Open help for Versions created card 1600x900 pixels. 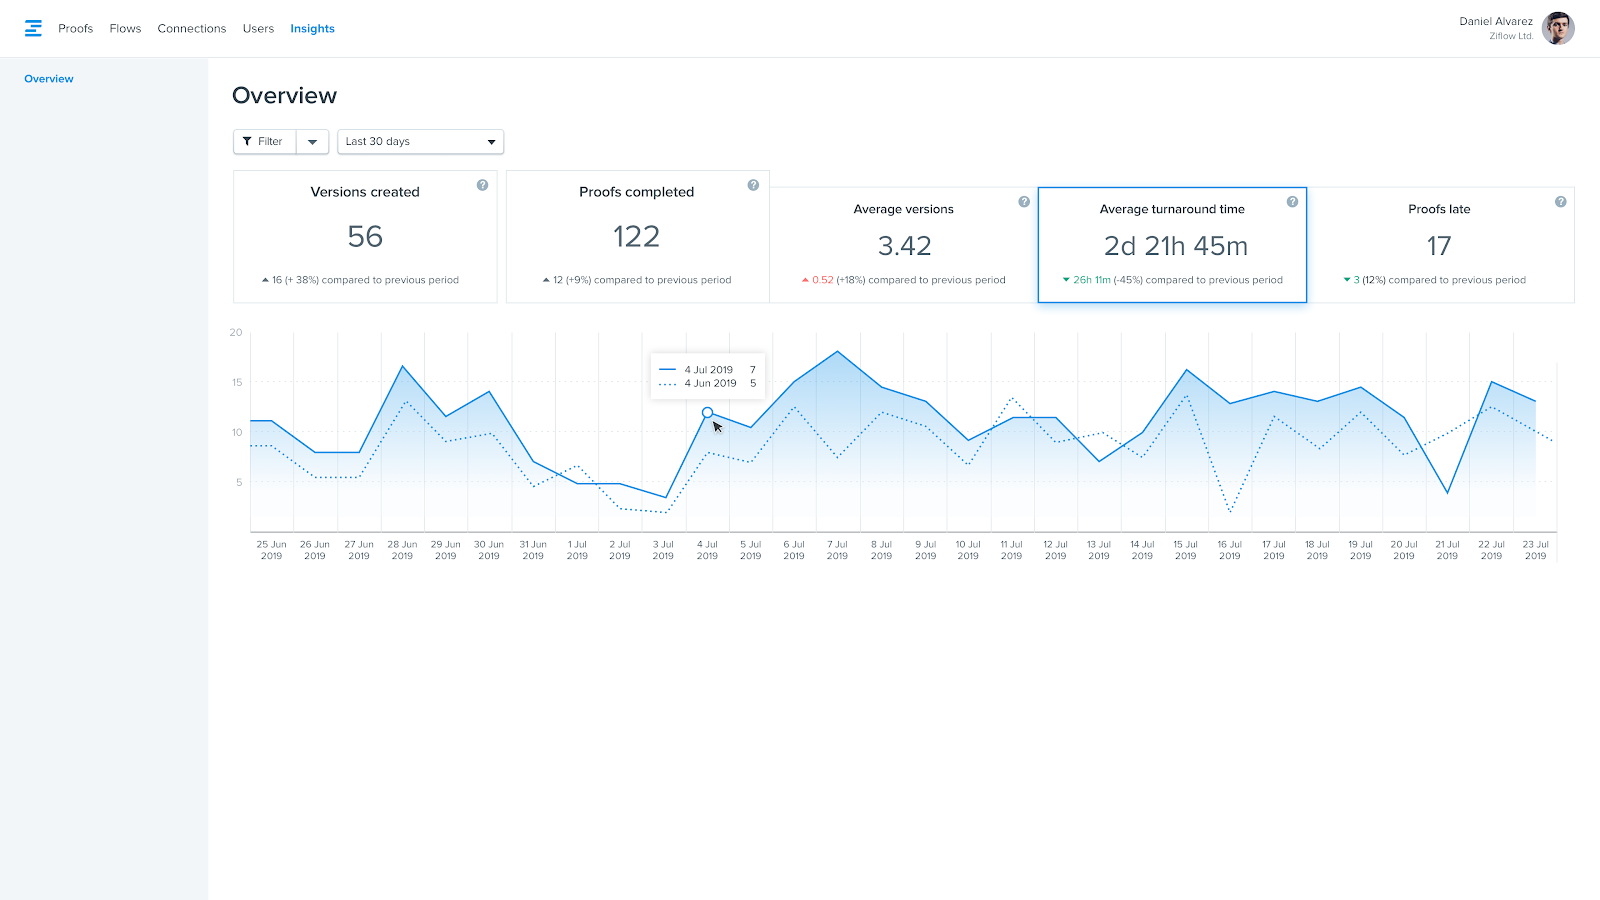point(482,185)
